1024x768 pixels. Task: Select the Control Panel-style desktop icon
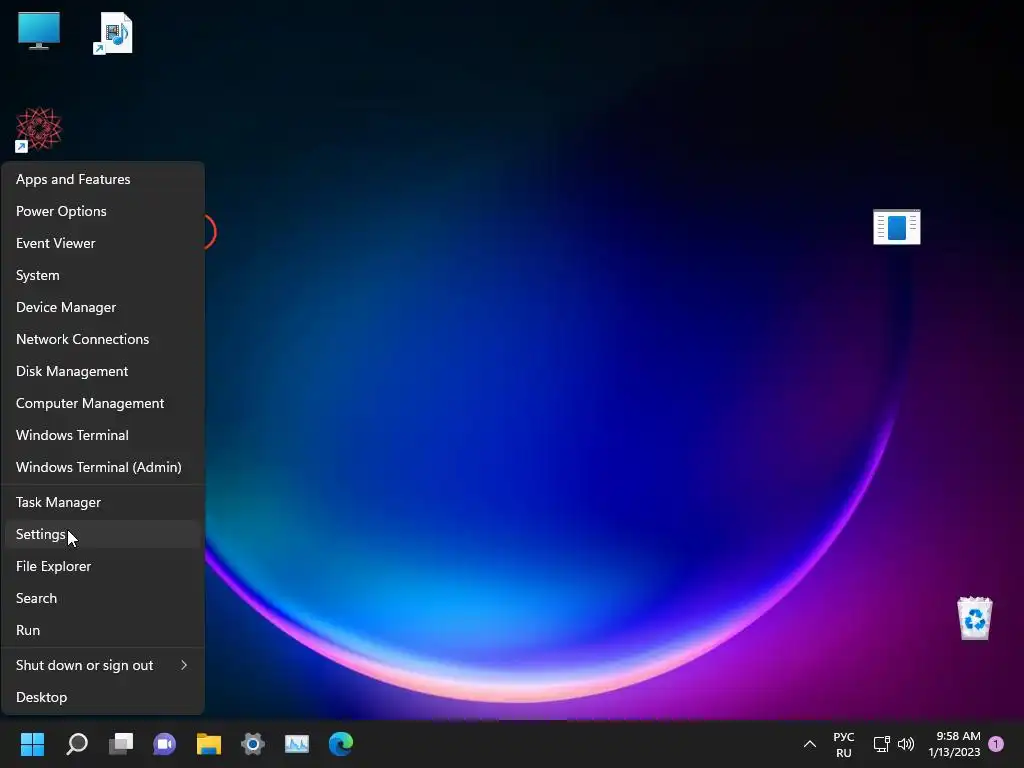click(897, 227)
